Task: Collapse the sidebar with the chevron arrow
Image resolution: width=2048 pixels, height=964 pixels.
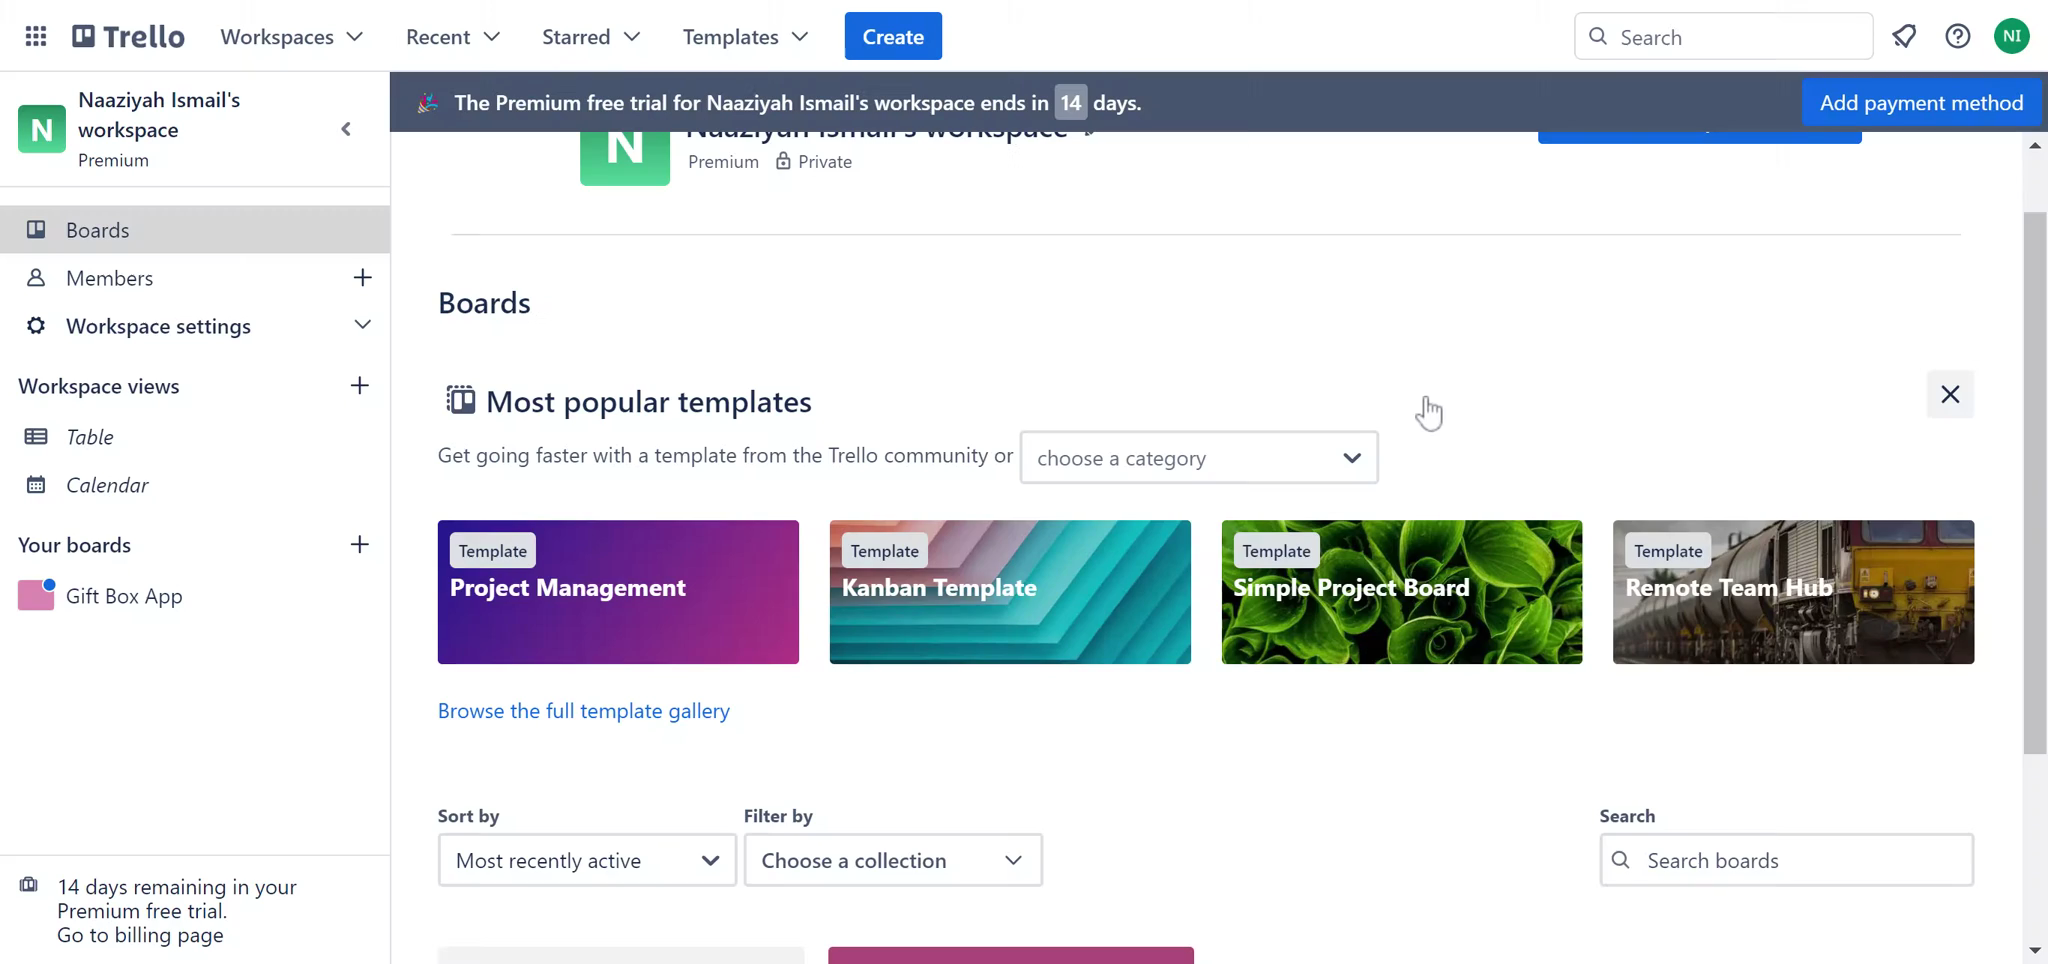Action: (346, 129)
